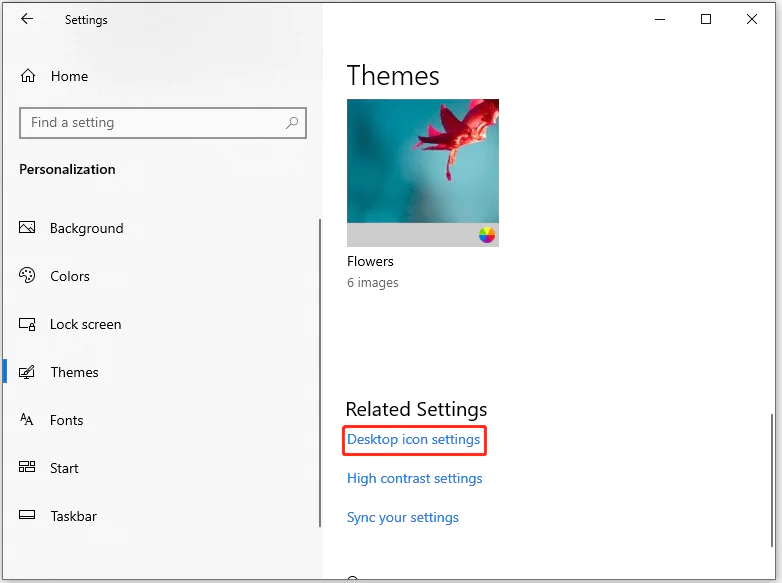Click the magnifier icon in search box
The height and width of the screenshot is (583, 782).
click(292, 123)
